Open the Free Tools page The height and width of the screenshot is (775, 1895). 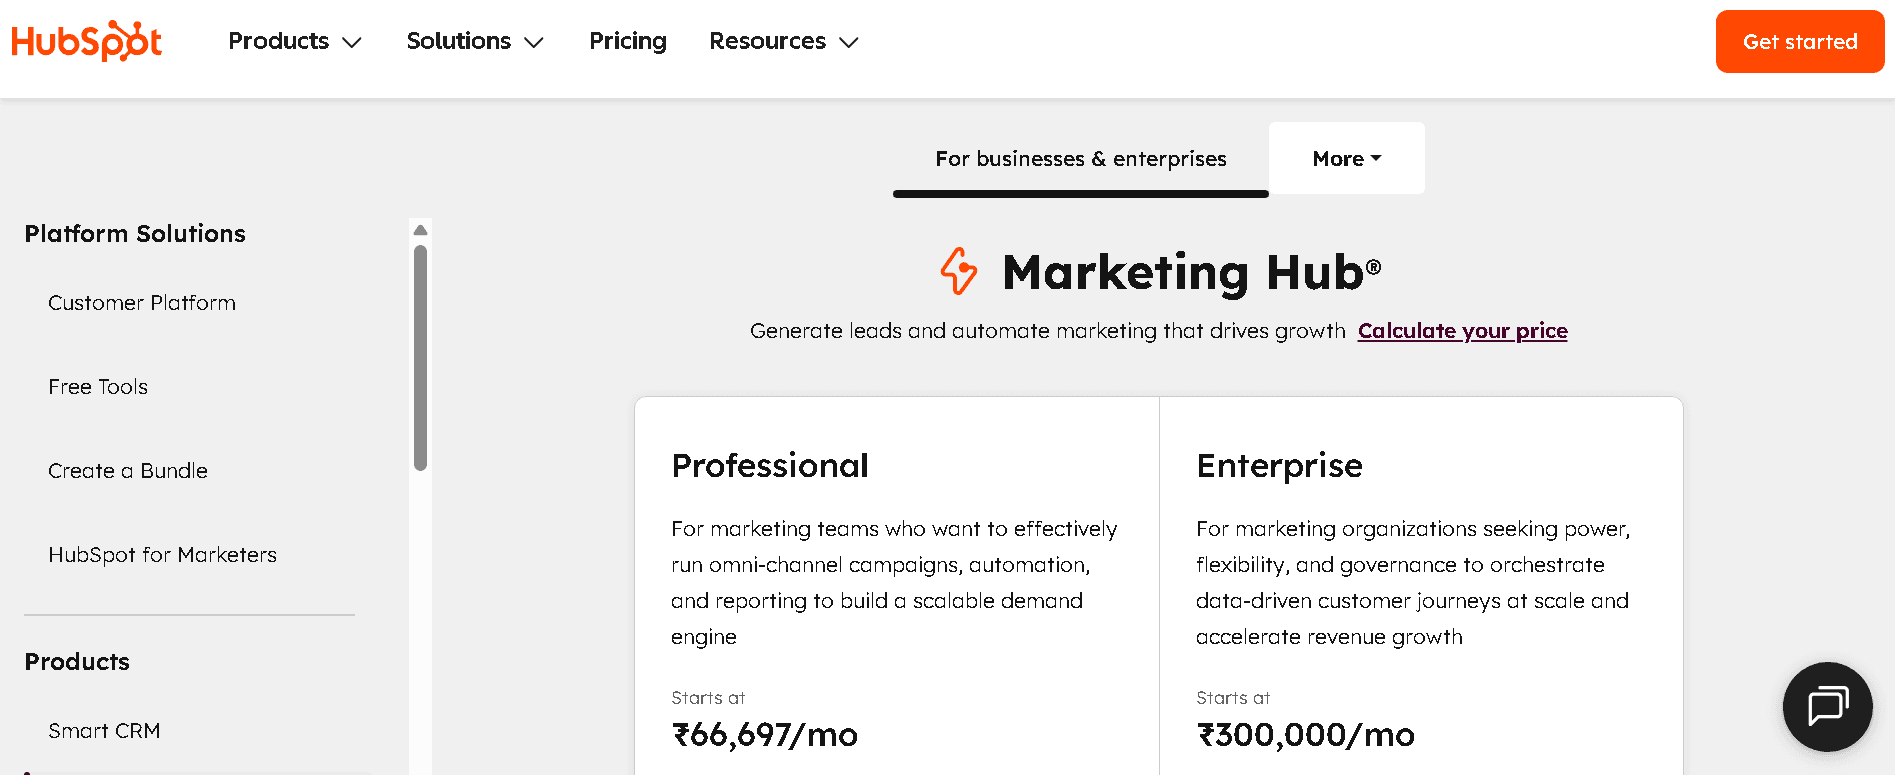98,386
